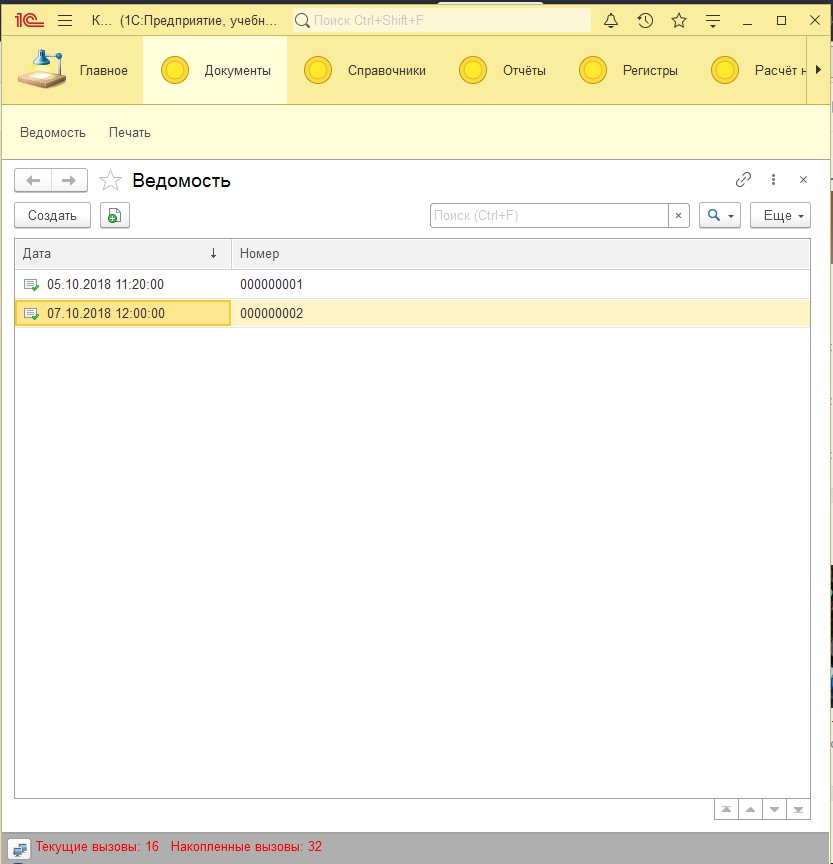Select row dated 05.10.2018 11:20:00
833x864 pixels.
pyautogui.click(x=412, y=284)
